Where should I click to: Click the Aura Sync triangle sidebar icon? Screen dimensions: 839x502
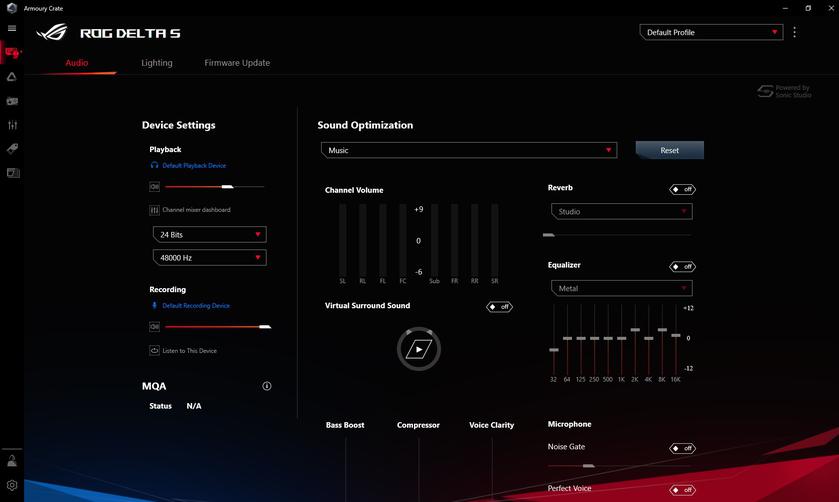tap(12, 76)
